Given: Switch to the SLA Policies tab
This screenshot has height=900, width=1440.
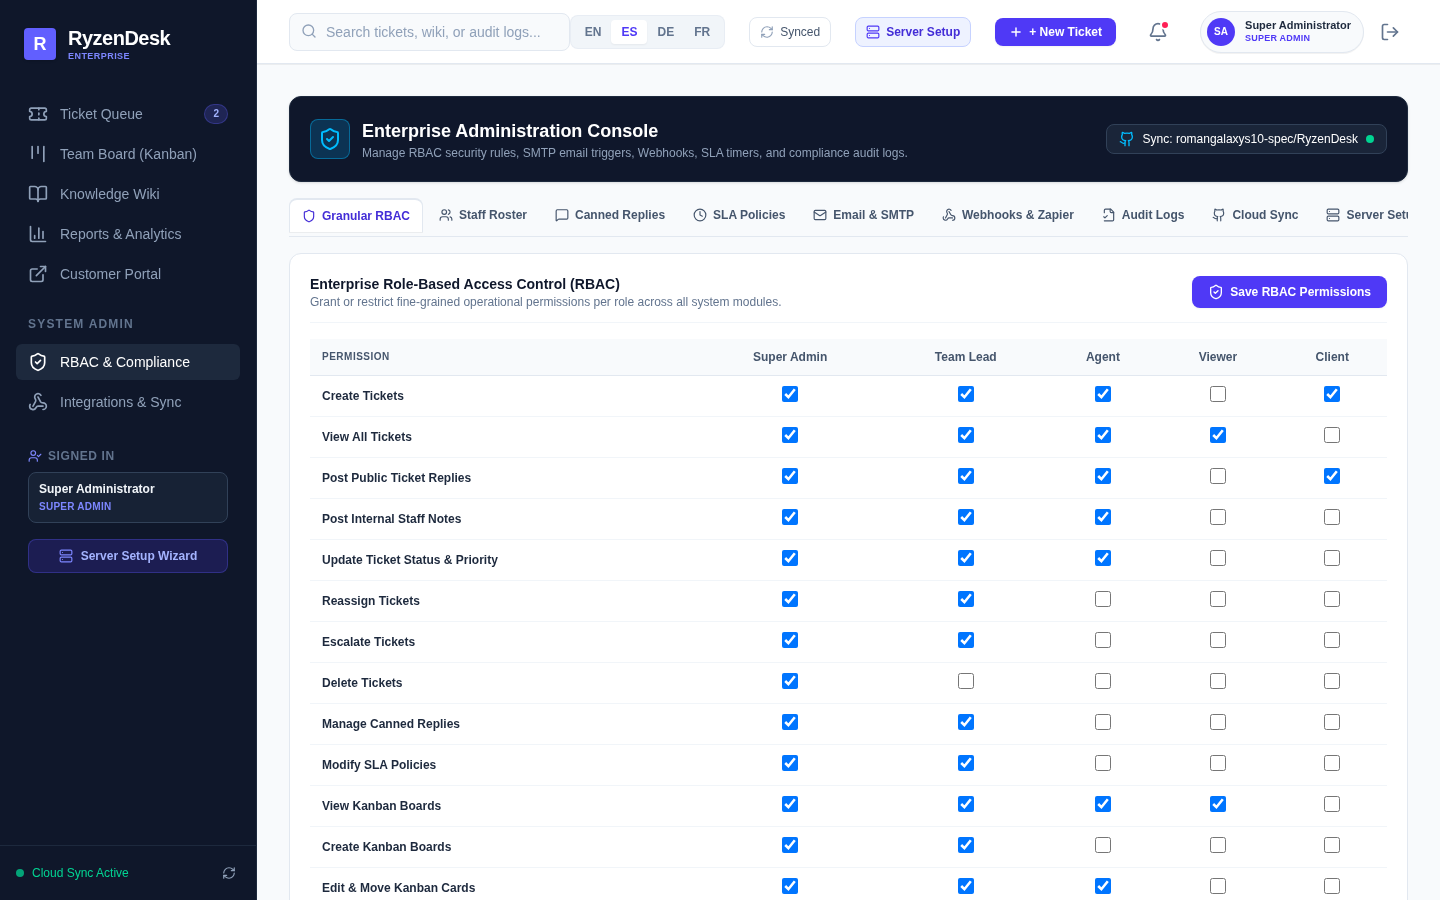Looking at the screenshot, I should (x=739, y=215).
